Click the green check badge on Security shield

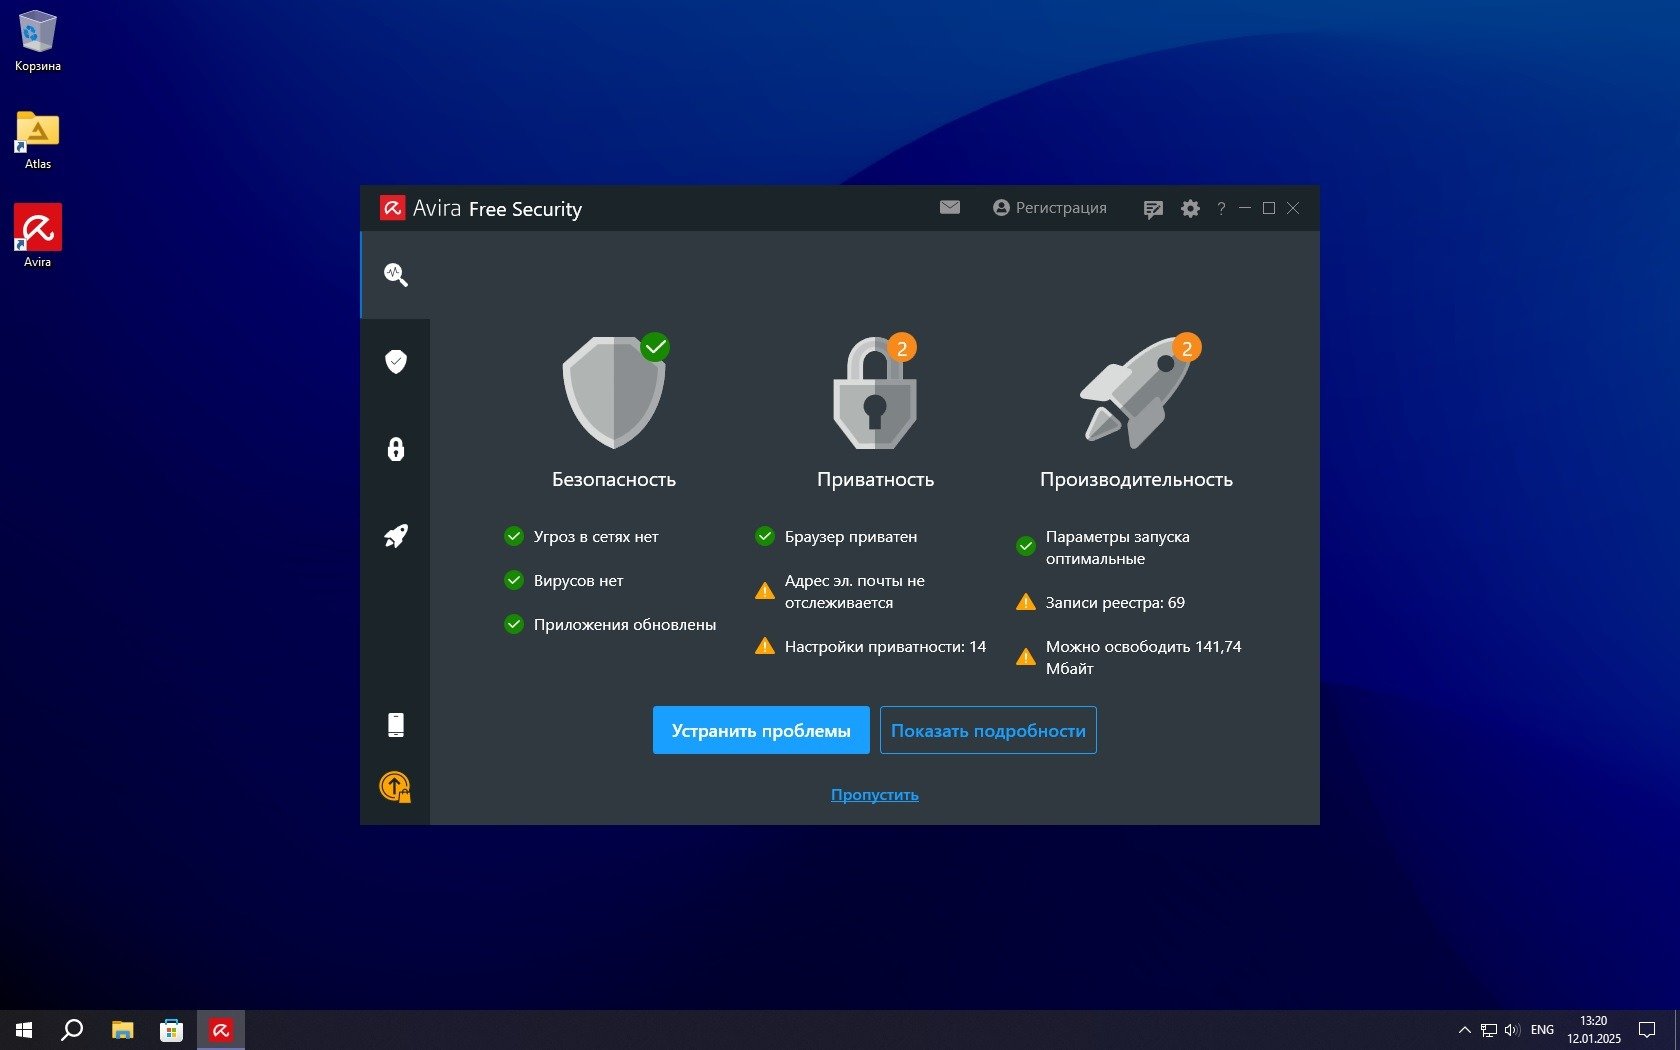point(655,347)
